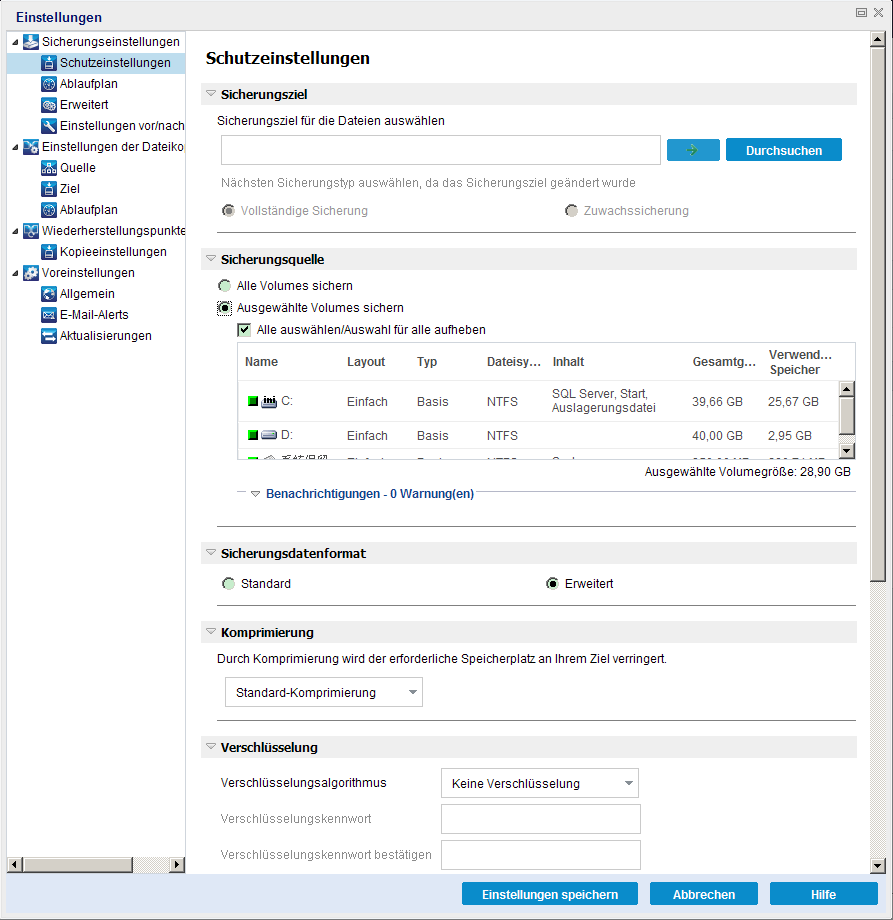Select the Zuwachssicherung radio button

(571, 210)
